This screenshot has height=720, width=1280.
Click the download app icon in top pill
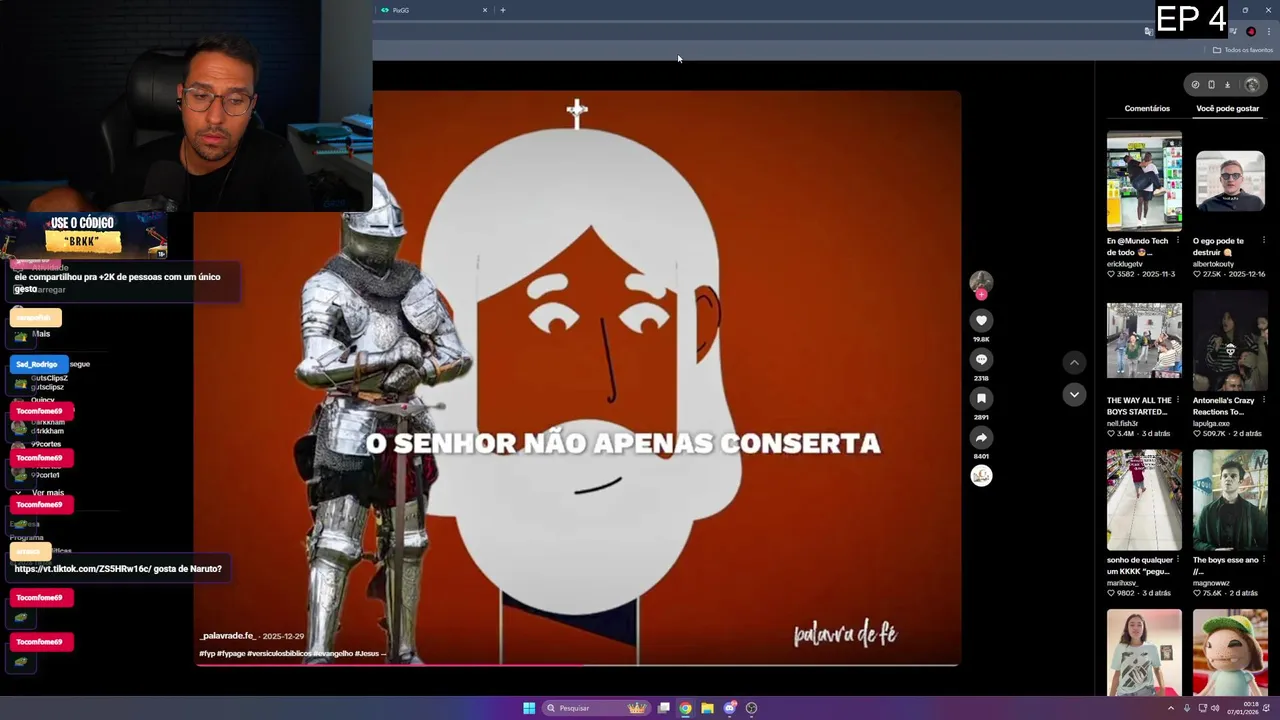coord(1227,85)
